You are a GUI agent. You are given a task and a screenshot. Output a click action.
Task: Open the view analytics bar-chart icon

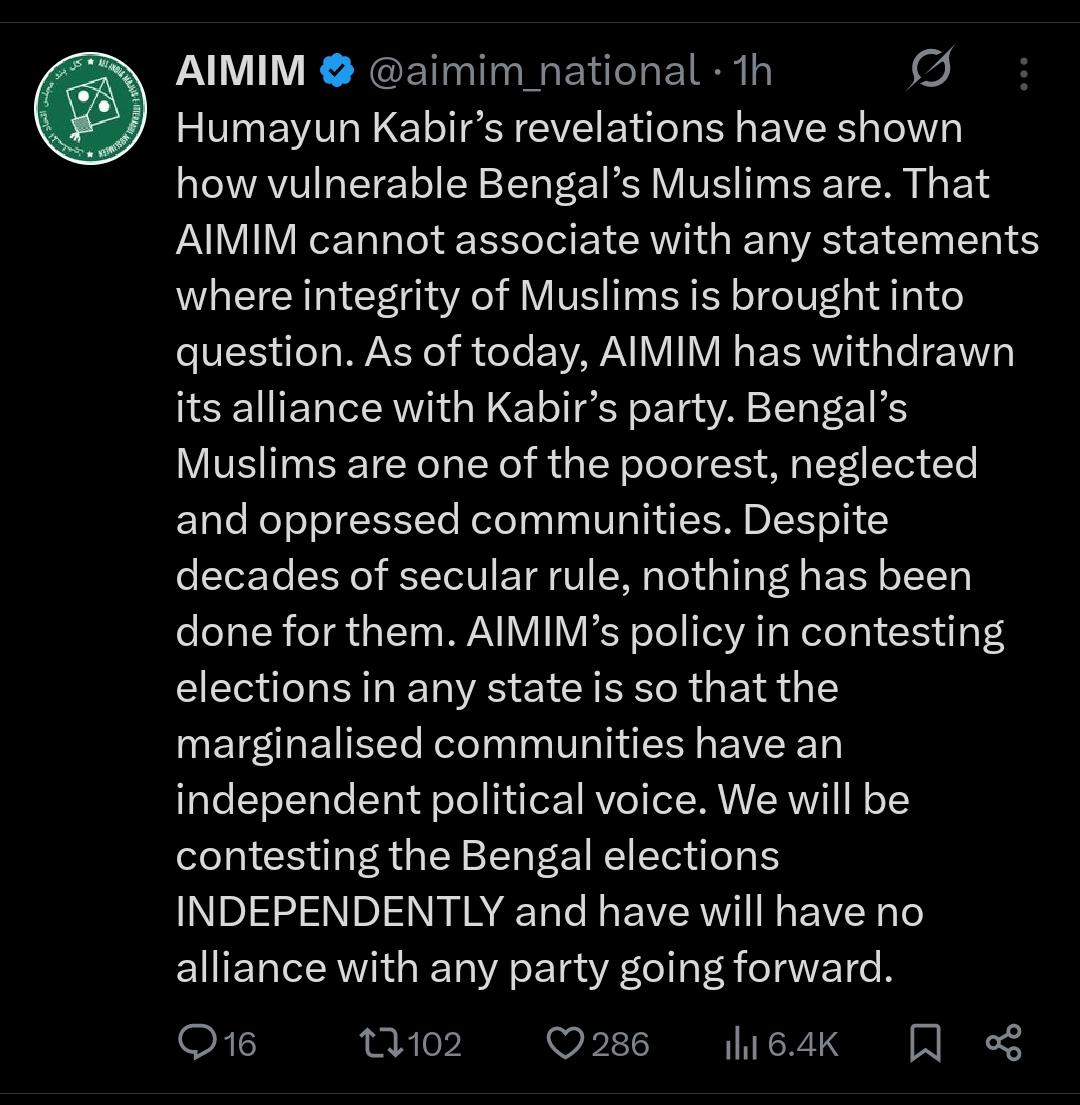pos(741,1044)
